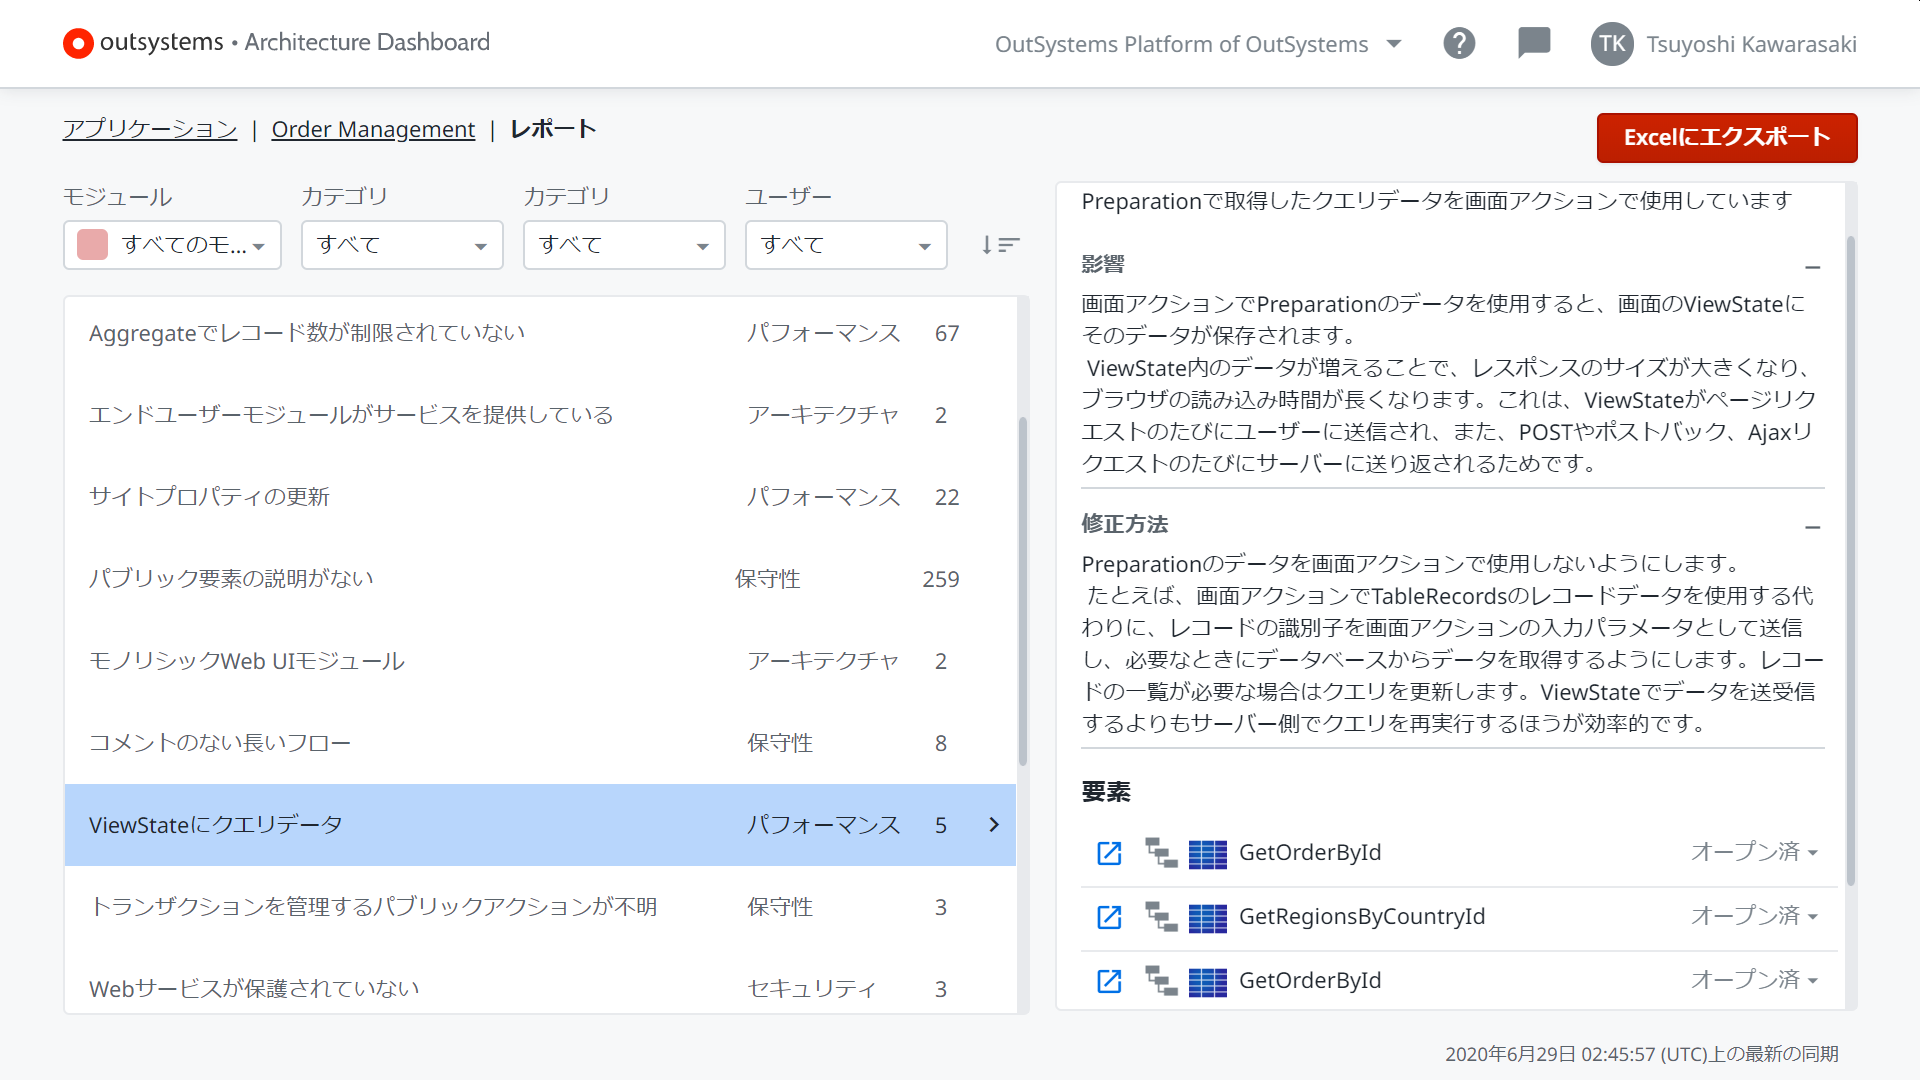Click the Excelにエクスポート button
This screenshot has height=1080, width=1920.
point(1726,138)
